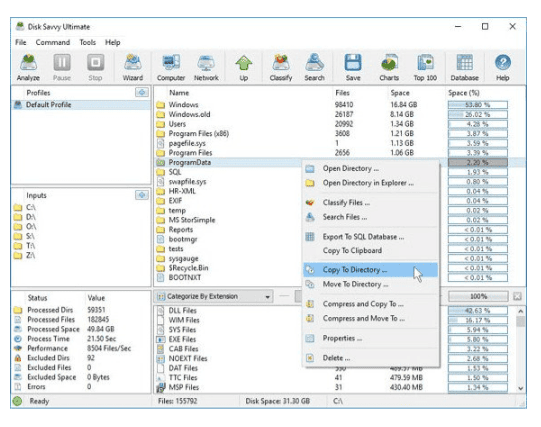This screenshot has width=541, height=427.
Task: Open the Command menu
Action: tap(53, 42)
